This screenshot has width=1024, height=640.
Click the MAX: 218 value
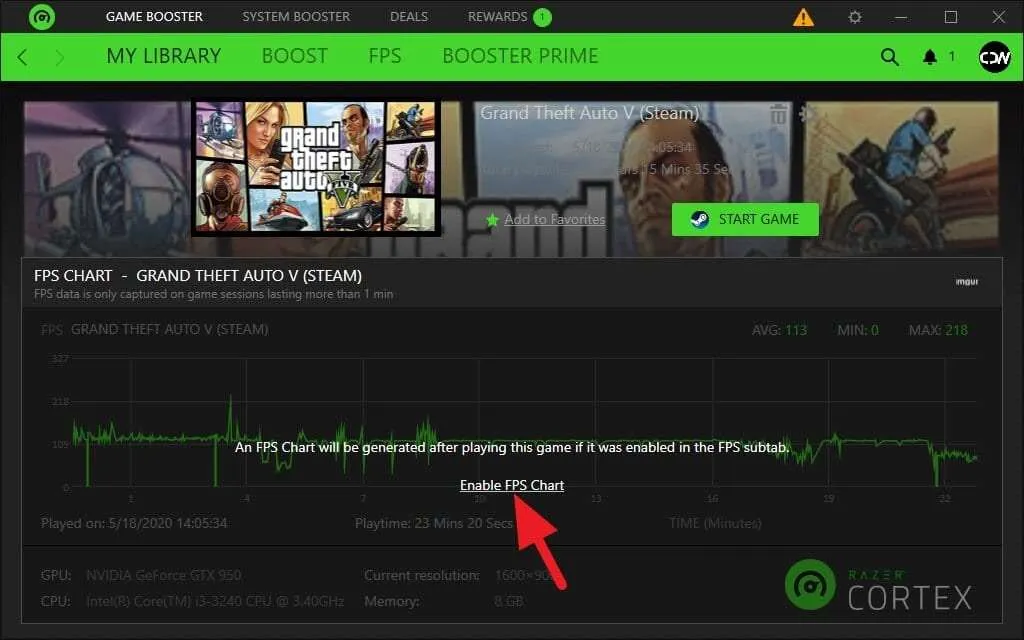(938, 330)
